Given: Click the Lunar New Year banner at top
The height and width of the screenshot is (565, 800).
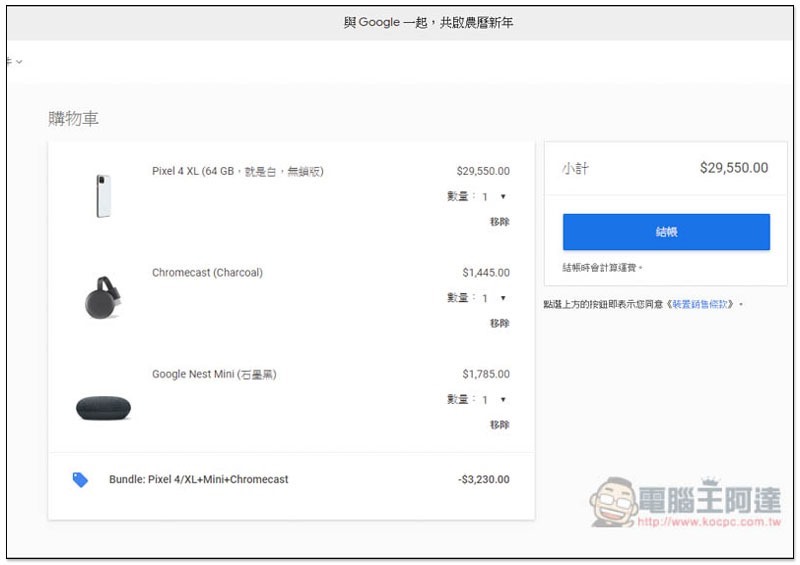Looking at the screenshot, I should coord(428,22).
